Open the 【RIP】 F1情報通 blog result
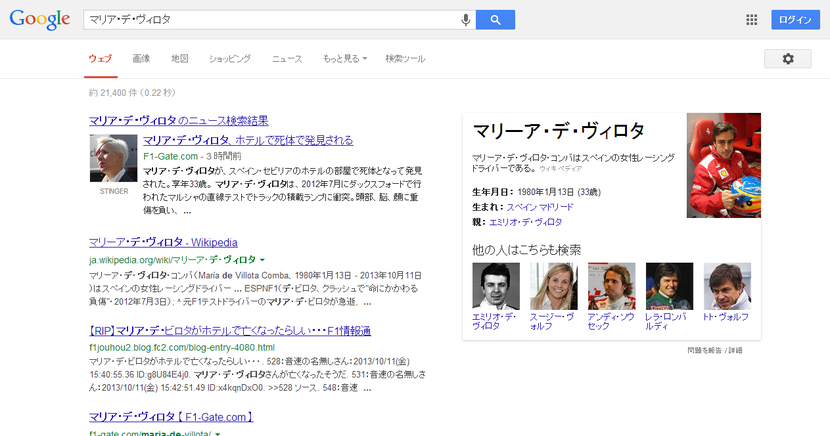The width and height of the screenshot is (830, 436). pyautogui.click(x=230, y=331)
